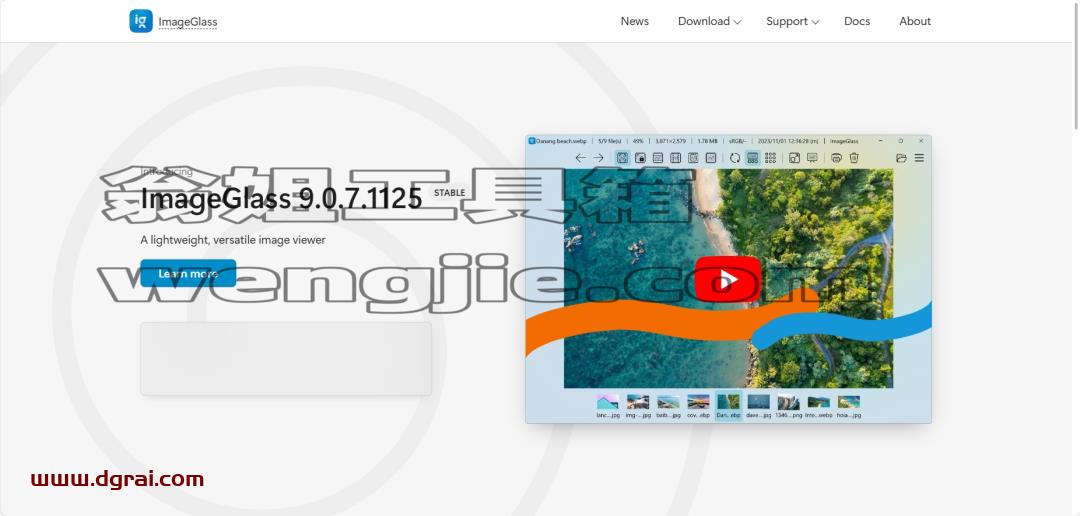Click the next image arrow icon
The height and width of the screenshot is (516, 1080).
click(x=599, y=158)
